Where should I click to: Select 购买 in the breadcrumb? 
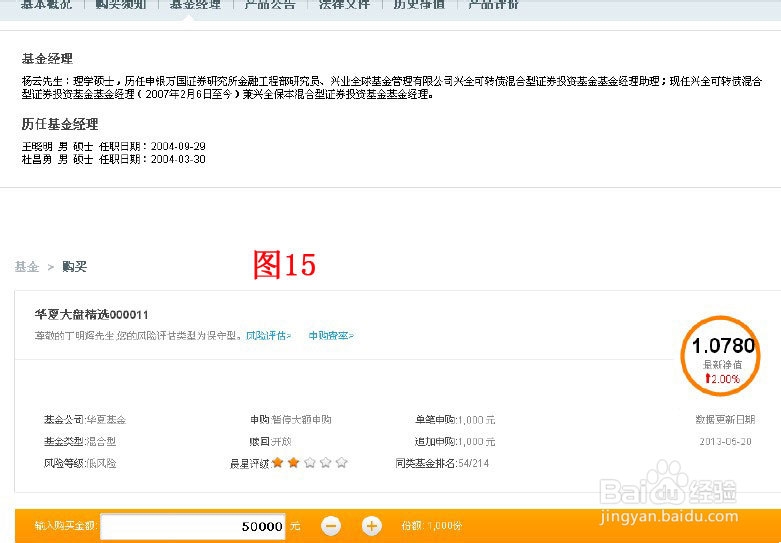75,267
